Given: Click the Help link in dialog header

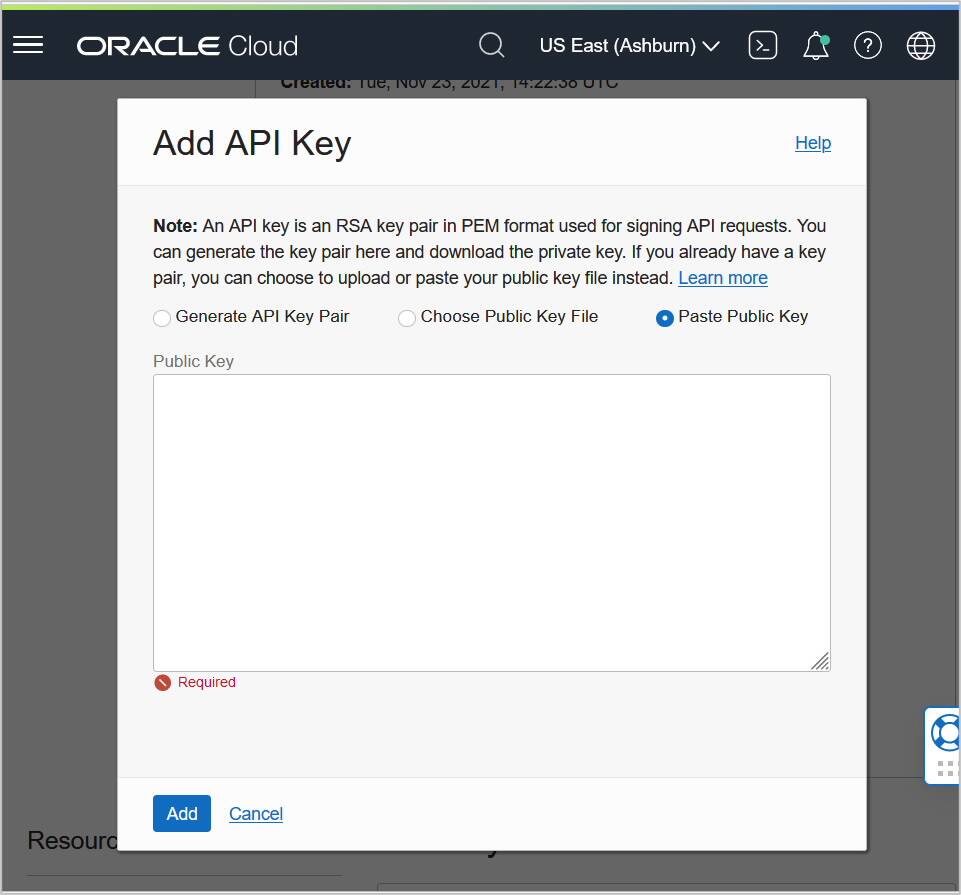Looking at the screenshot, I should [813, 143].
